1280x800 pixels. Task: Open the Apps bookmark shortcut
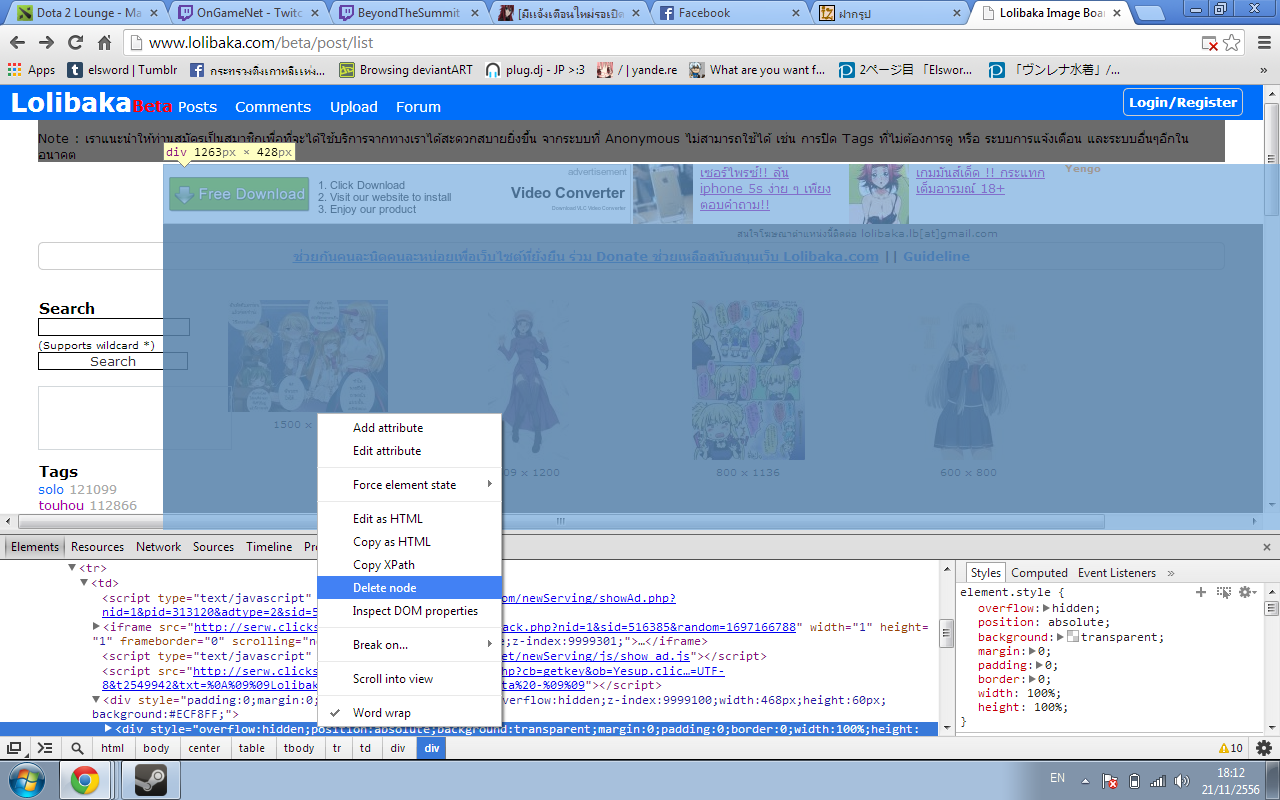point(31,70)
